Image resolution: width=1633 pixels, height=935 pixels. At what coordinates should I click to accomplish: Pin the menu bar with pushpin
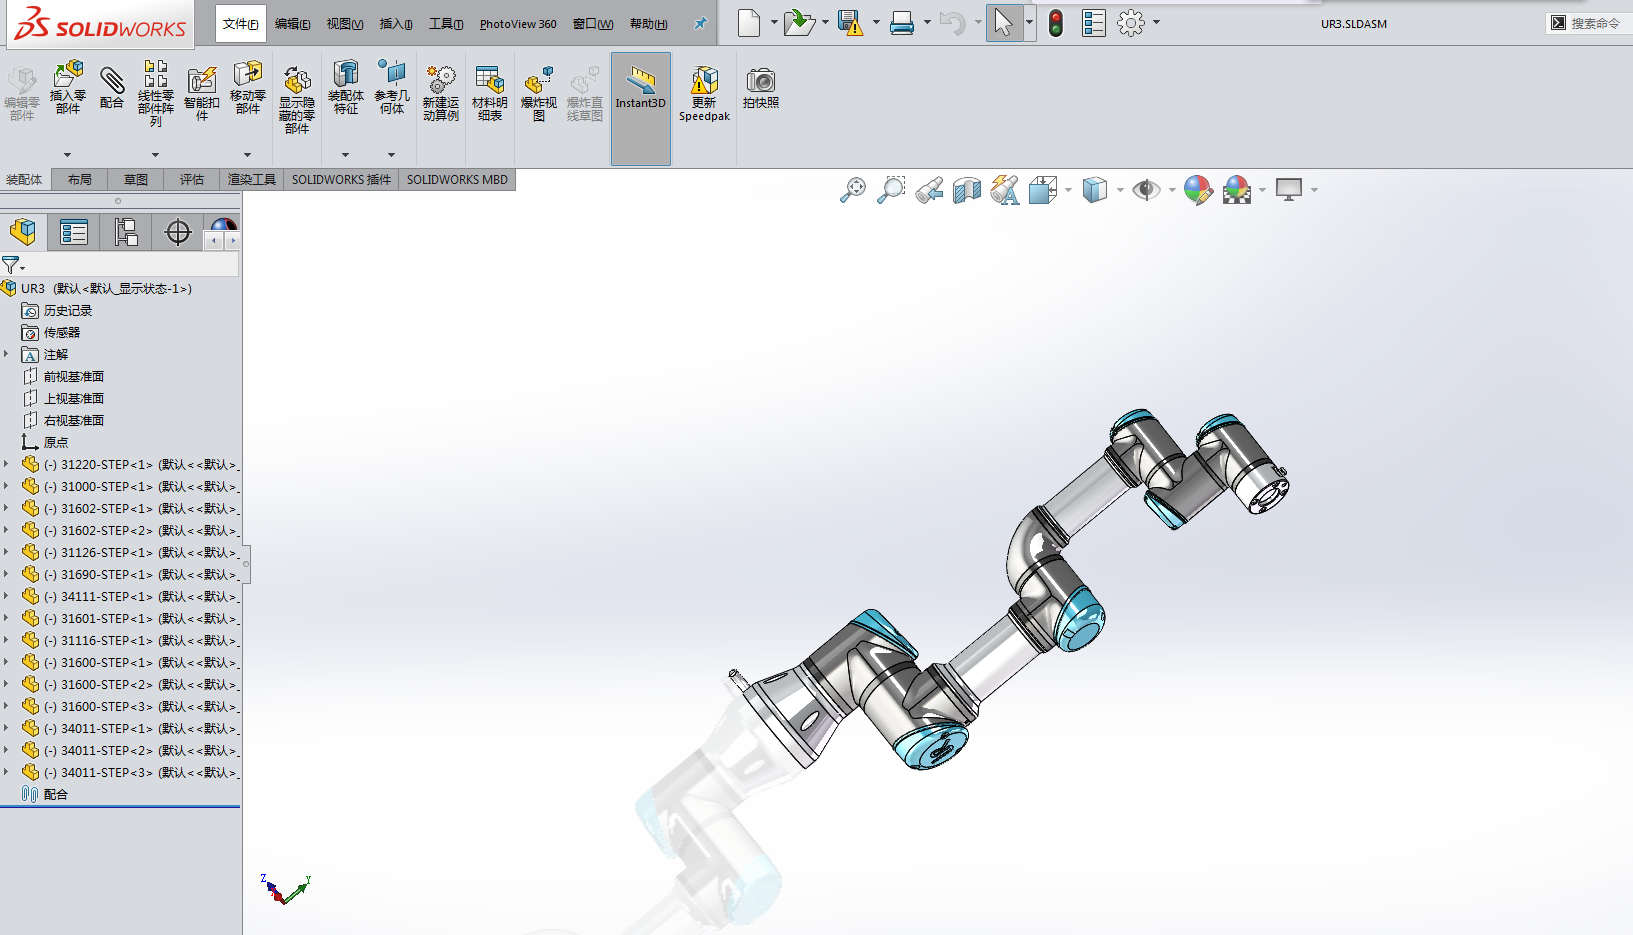[700, 24]
